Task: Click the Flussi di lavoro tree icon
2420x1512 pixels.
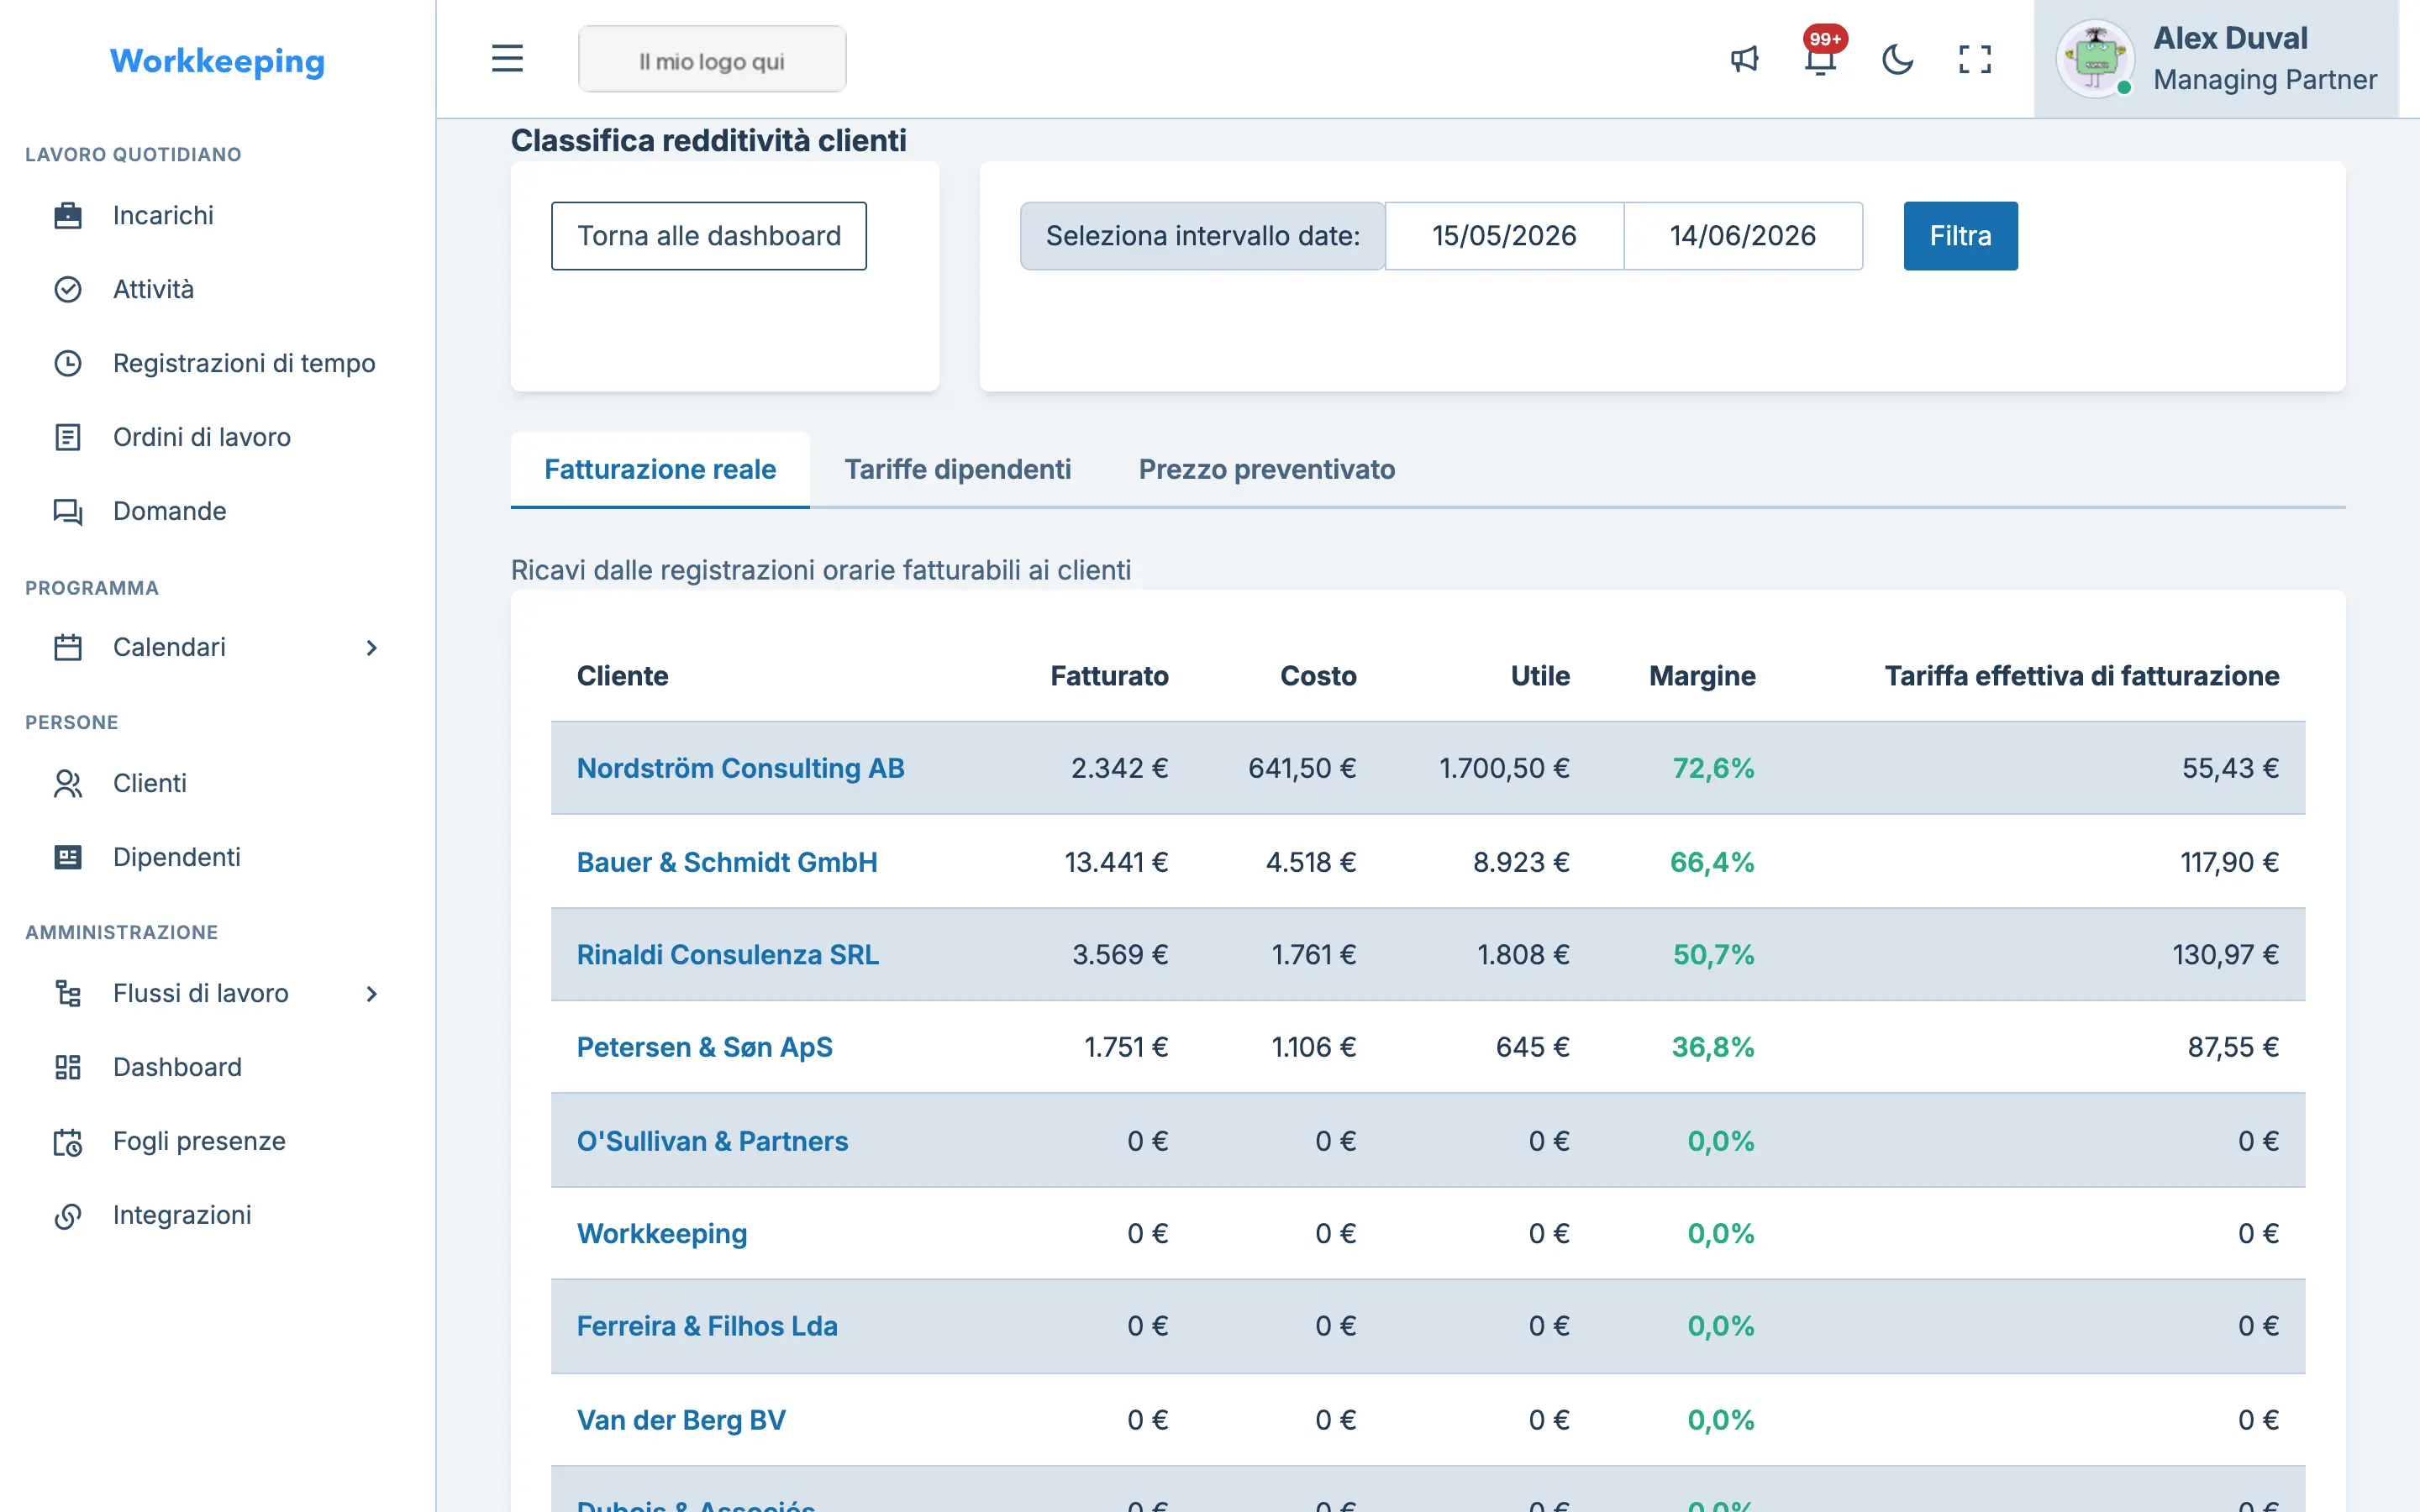Action: (68, 993)
